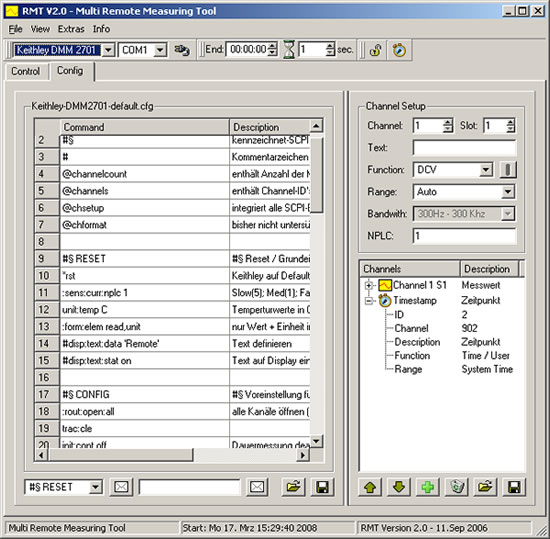Image resolution: width=550 pixels, height=539 pixels.
Task: Click the channel Text input field
Action: 464,148
